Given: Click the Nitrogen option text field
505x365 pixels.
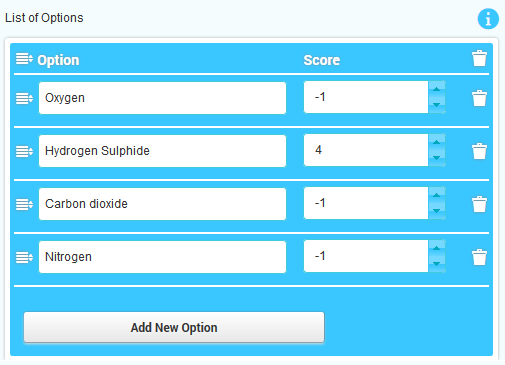Looking at the screenshot, I should coord(162,257).
